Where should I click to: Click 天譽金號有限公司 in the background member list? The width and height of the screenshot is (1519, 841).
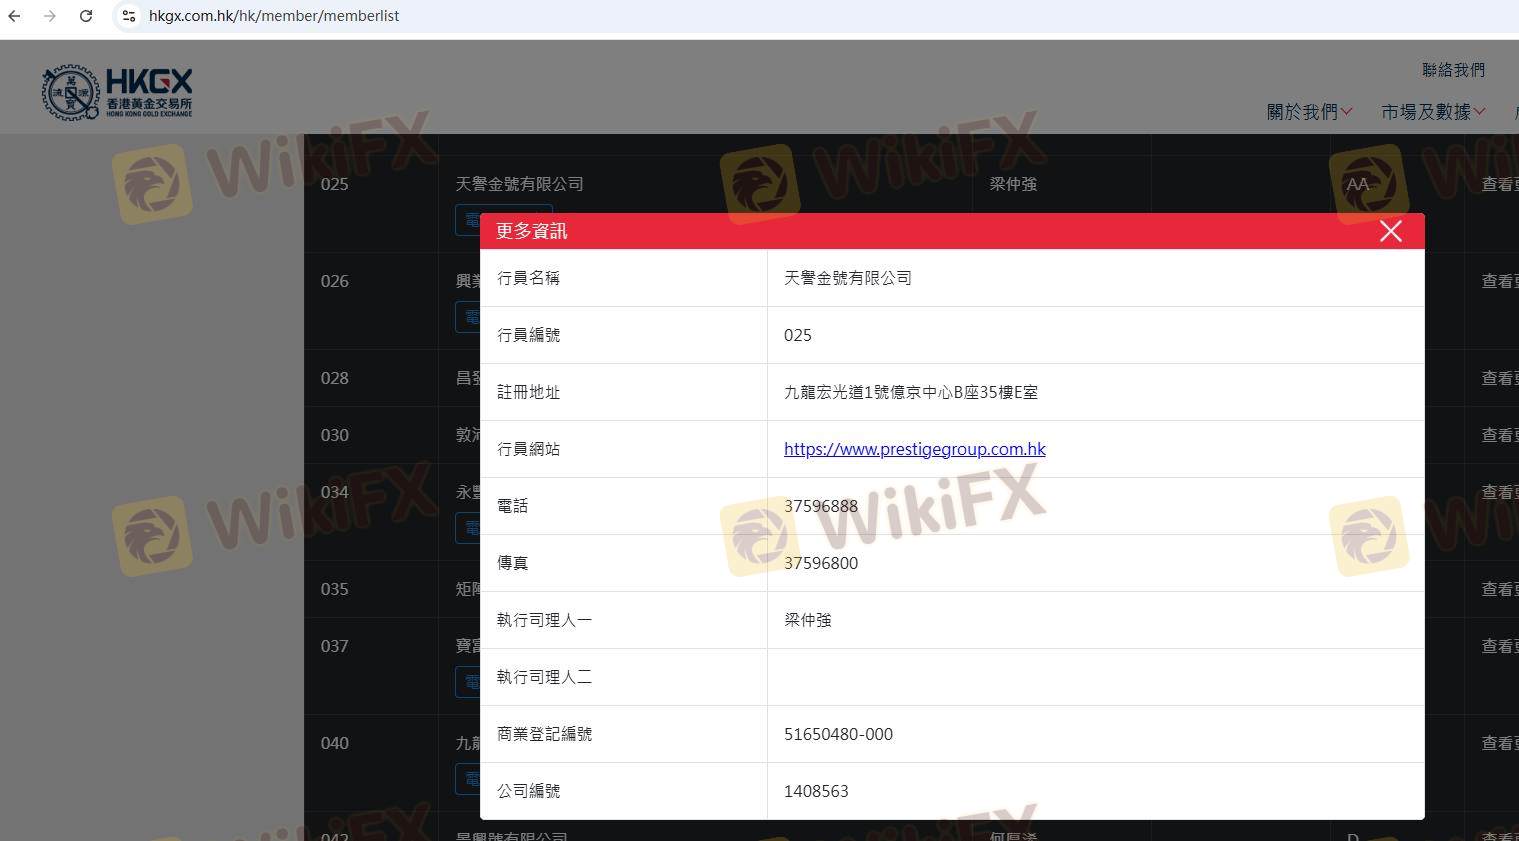pos(519,184)
